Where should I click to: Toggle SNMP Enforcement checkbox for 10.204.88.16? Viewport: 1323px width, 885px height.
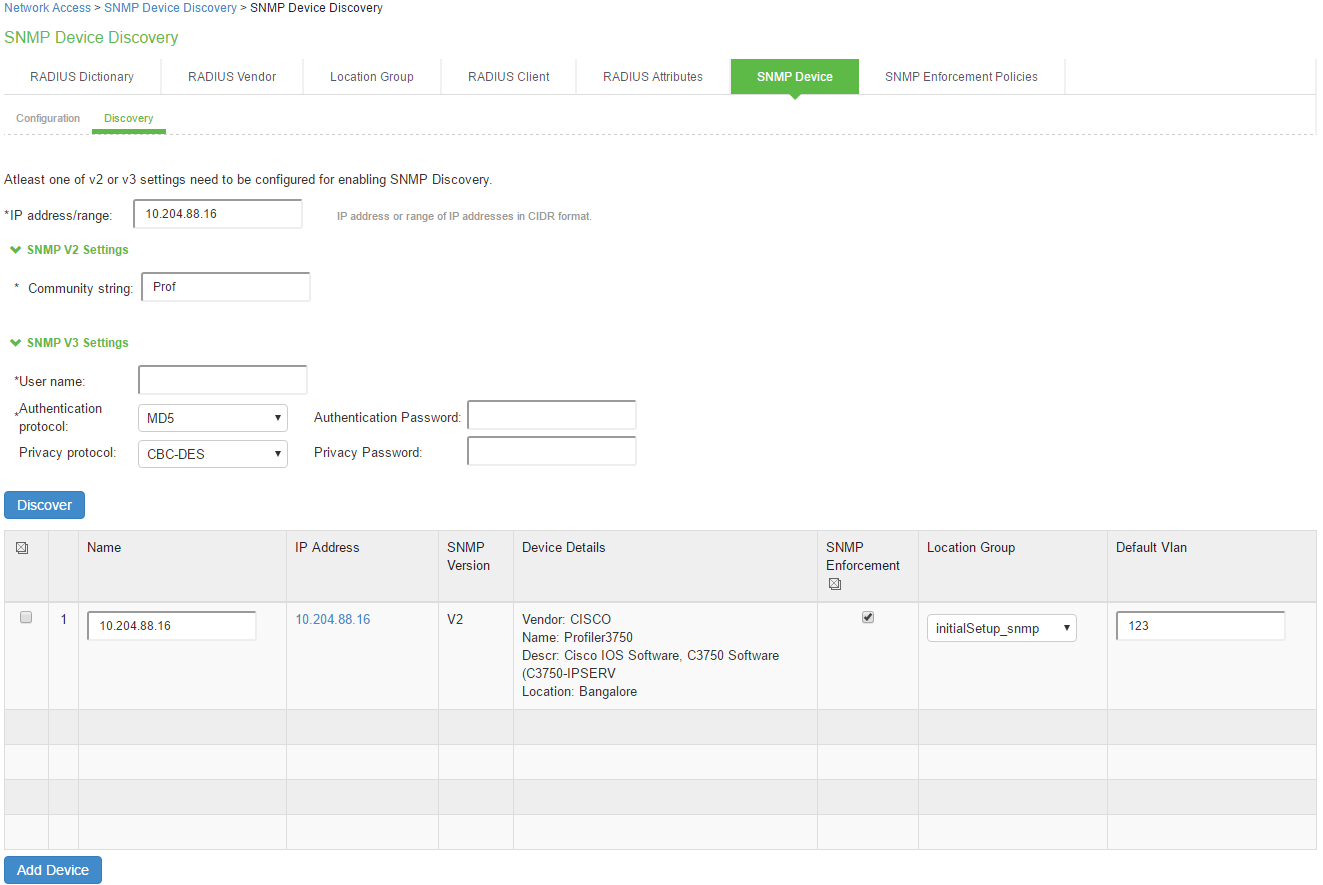pos(867,618)
